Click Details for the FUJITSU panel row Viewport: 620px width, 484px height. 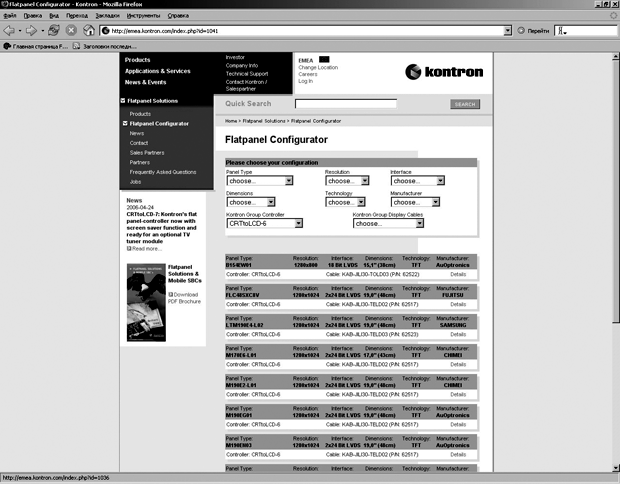458,304
